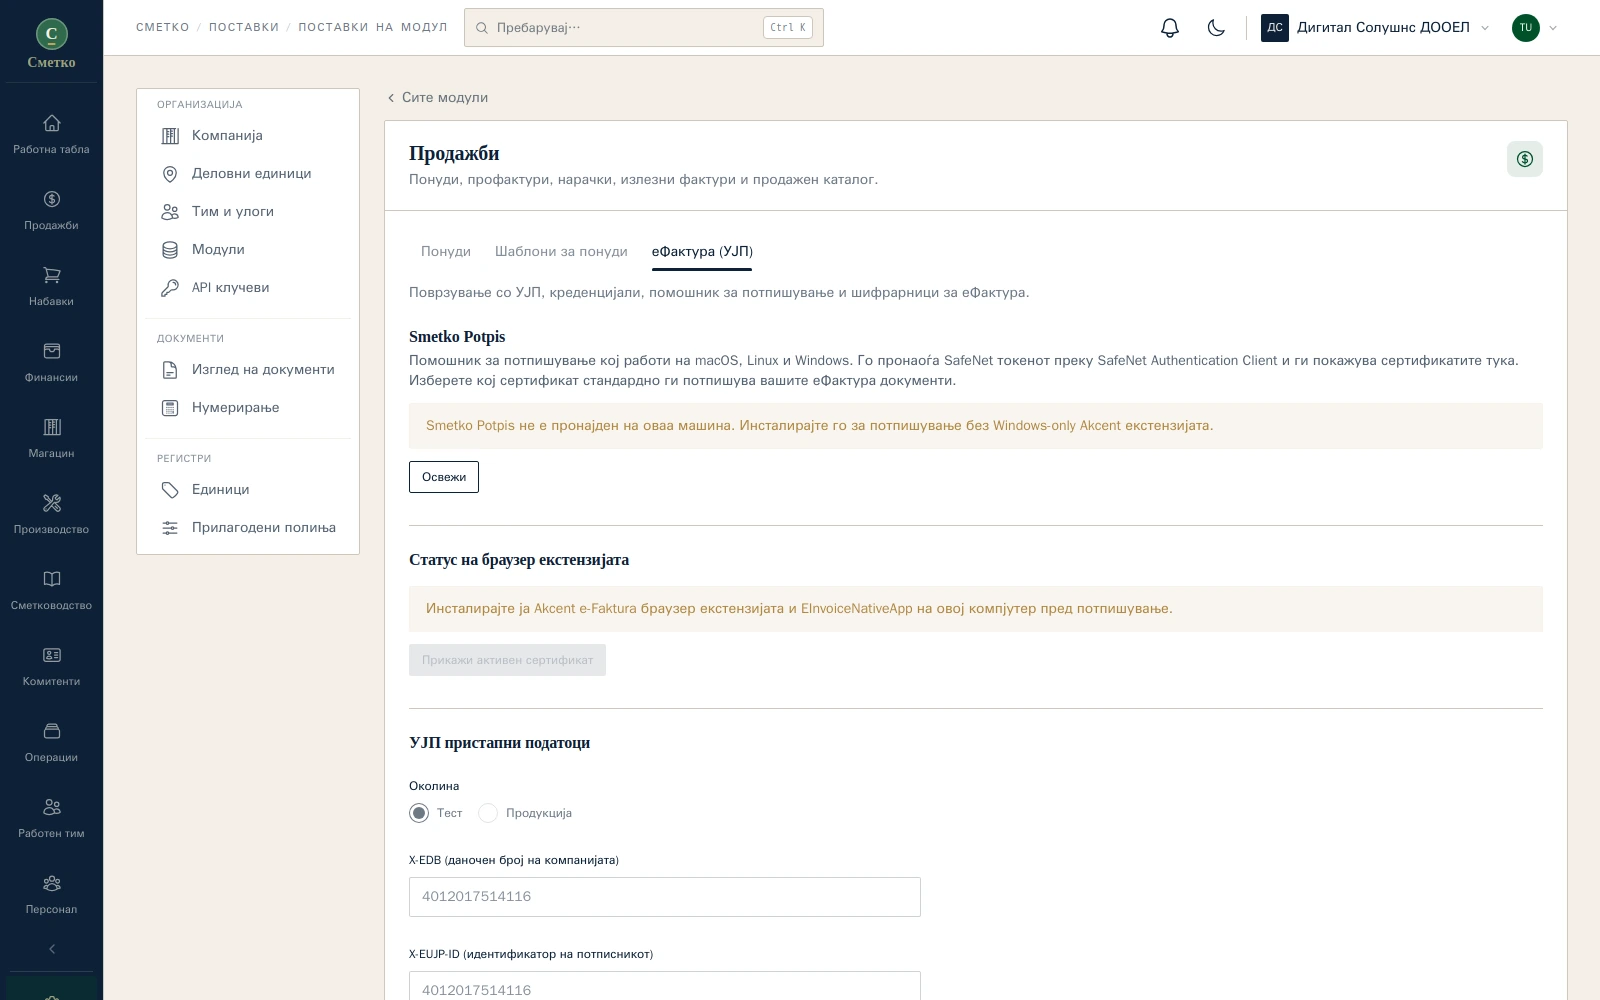Open Тим и улоги settings

(248, 212)
